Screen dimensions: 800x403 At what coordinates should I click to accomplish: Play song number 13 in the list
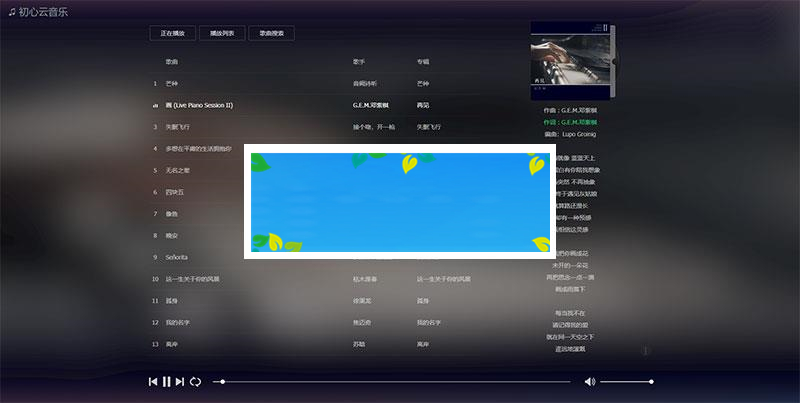click(171, 344)
